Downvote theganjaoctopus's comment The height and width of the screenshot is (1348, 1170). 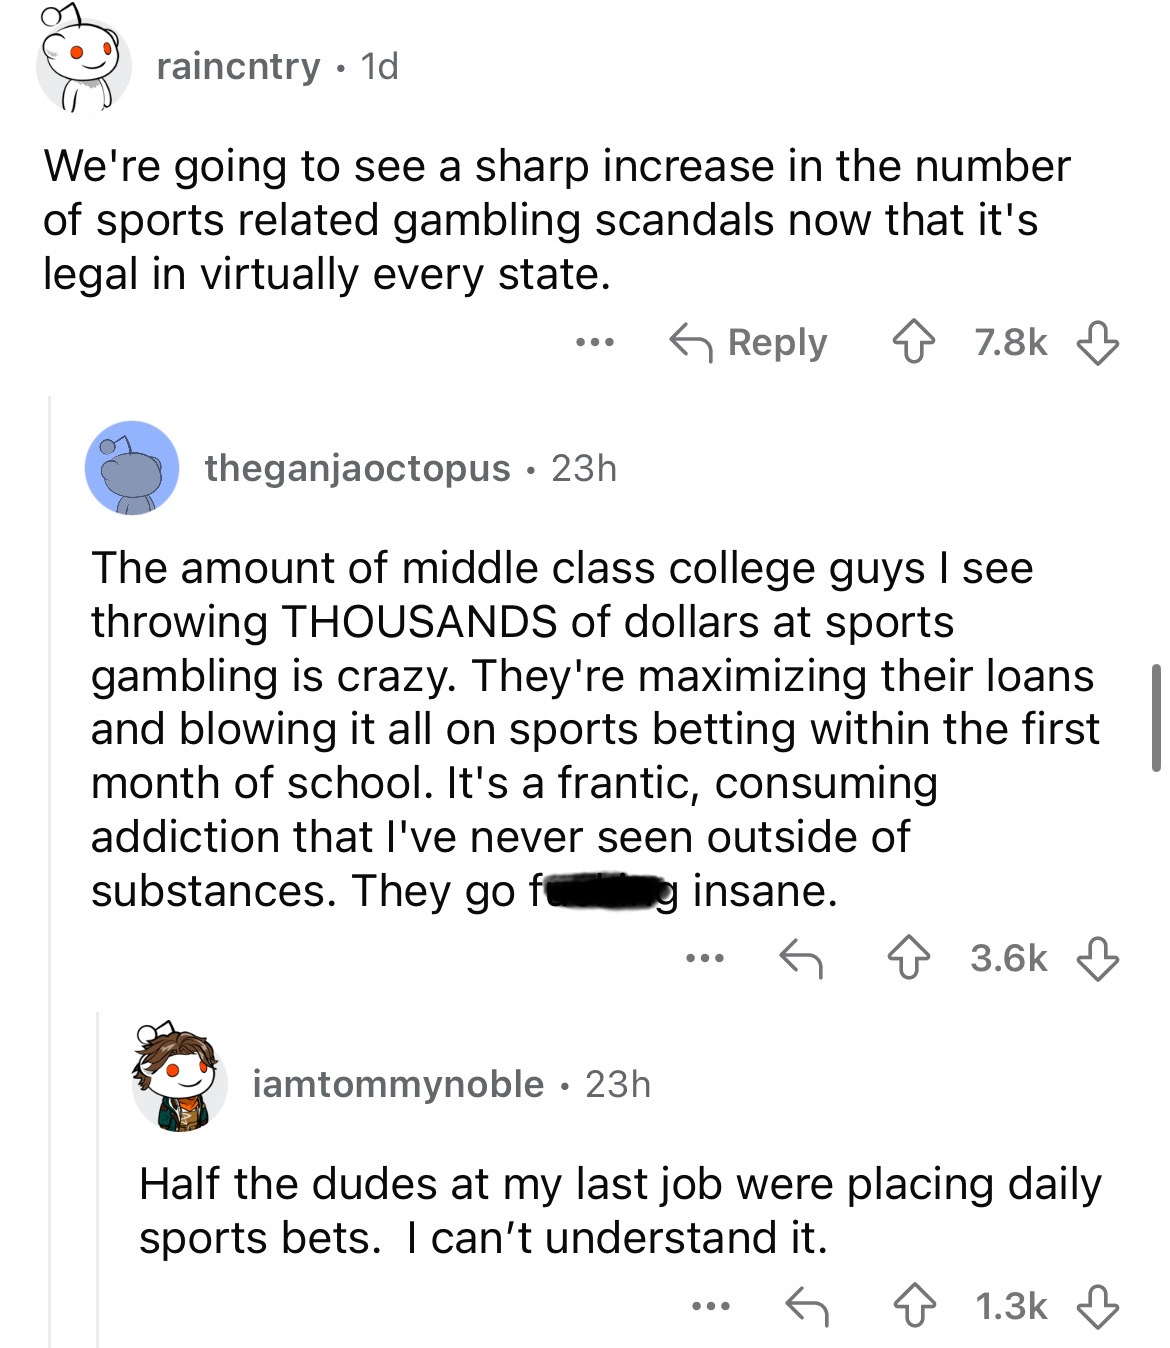pyautogui.click(x=1097, y=959)
